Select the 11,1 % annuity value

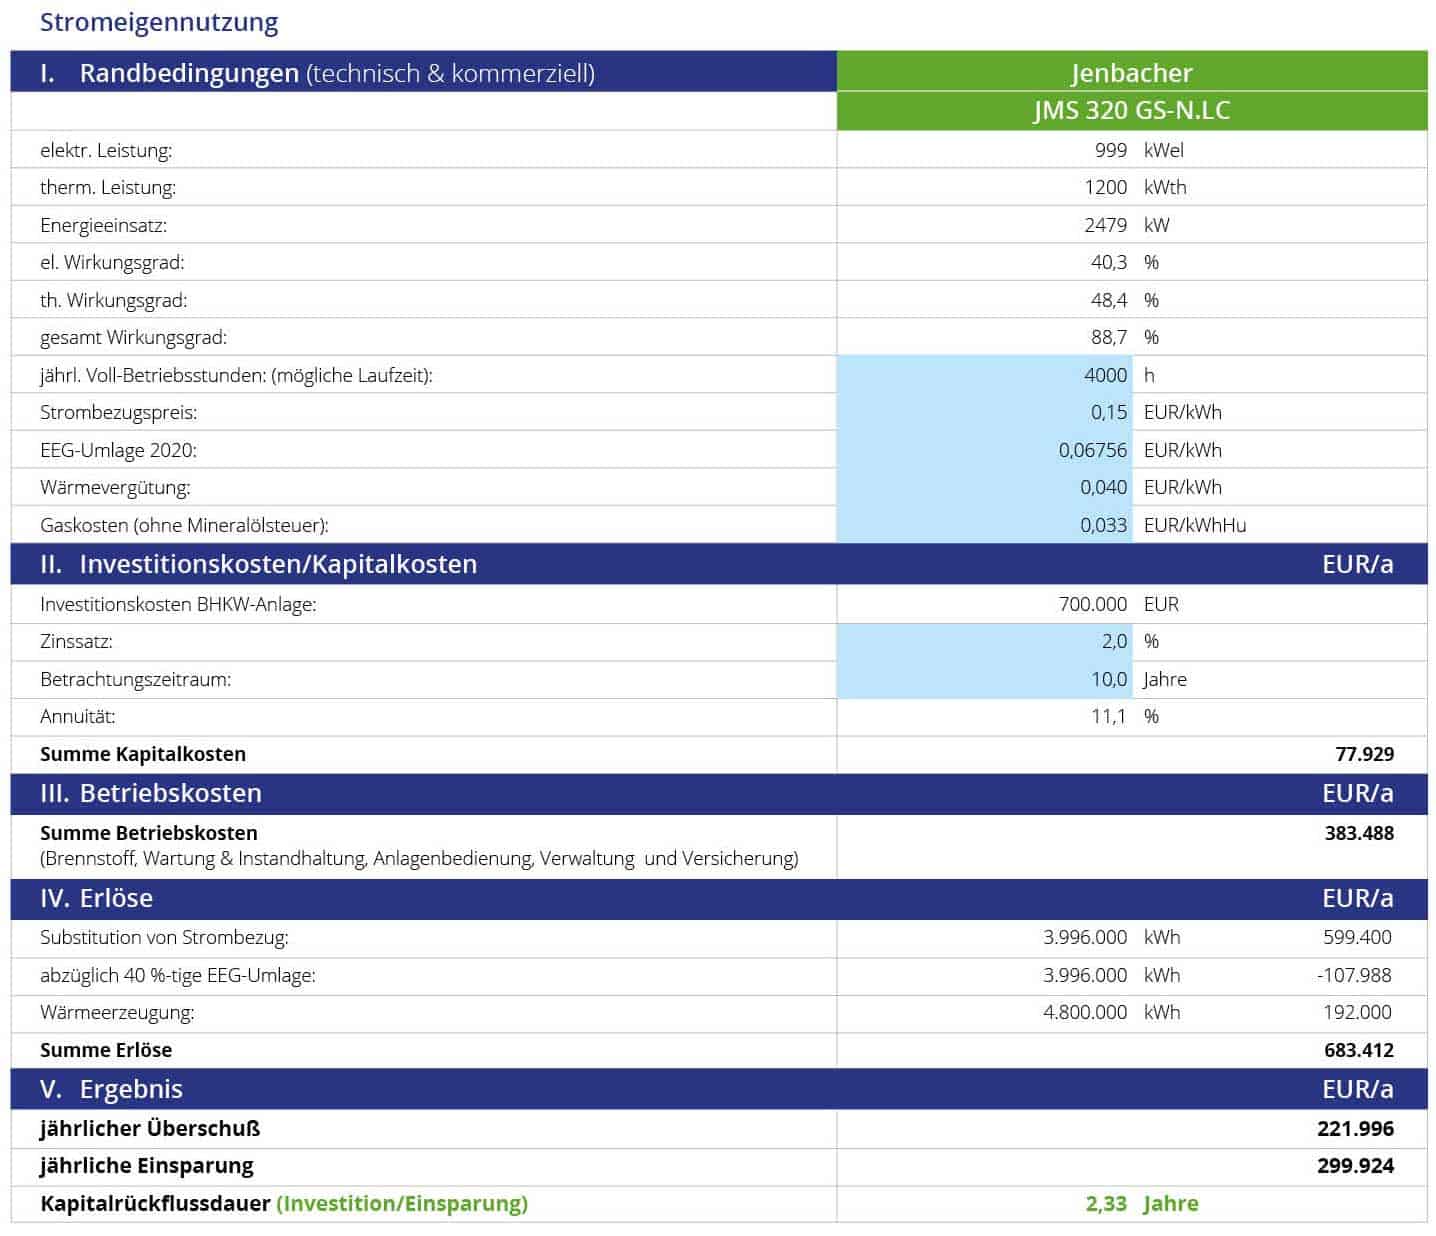(1125, 716)
